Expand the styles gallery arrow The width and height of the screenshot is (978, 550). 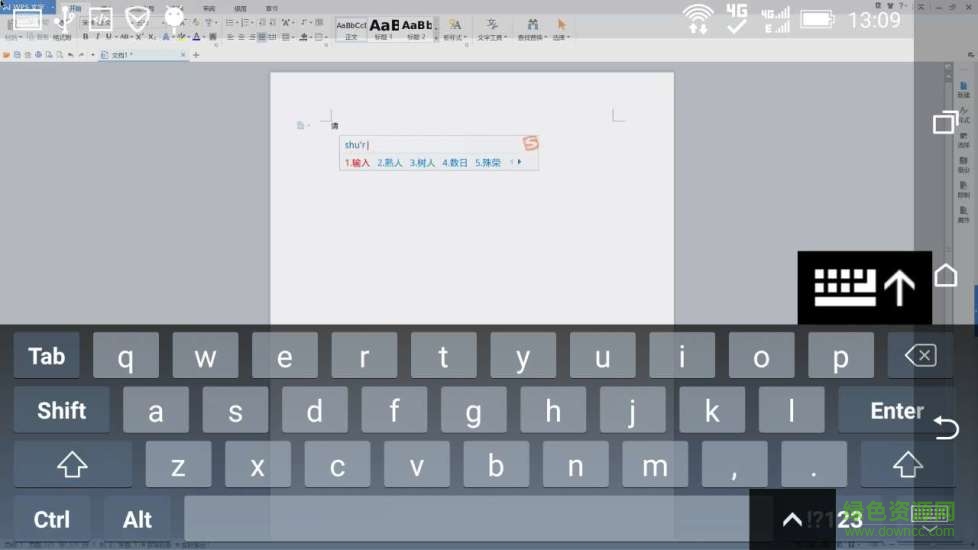436,39
